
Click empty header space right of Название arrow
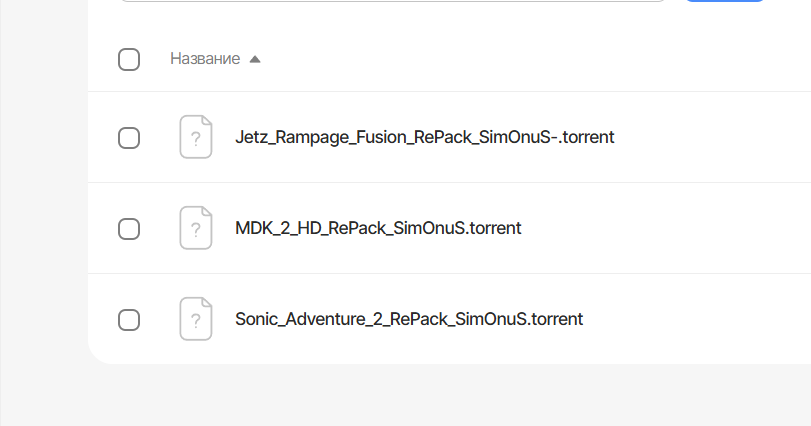coord(500,59)
